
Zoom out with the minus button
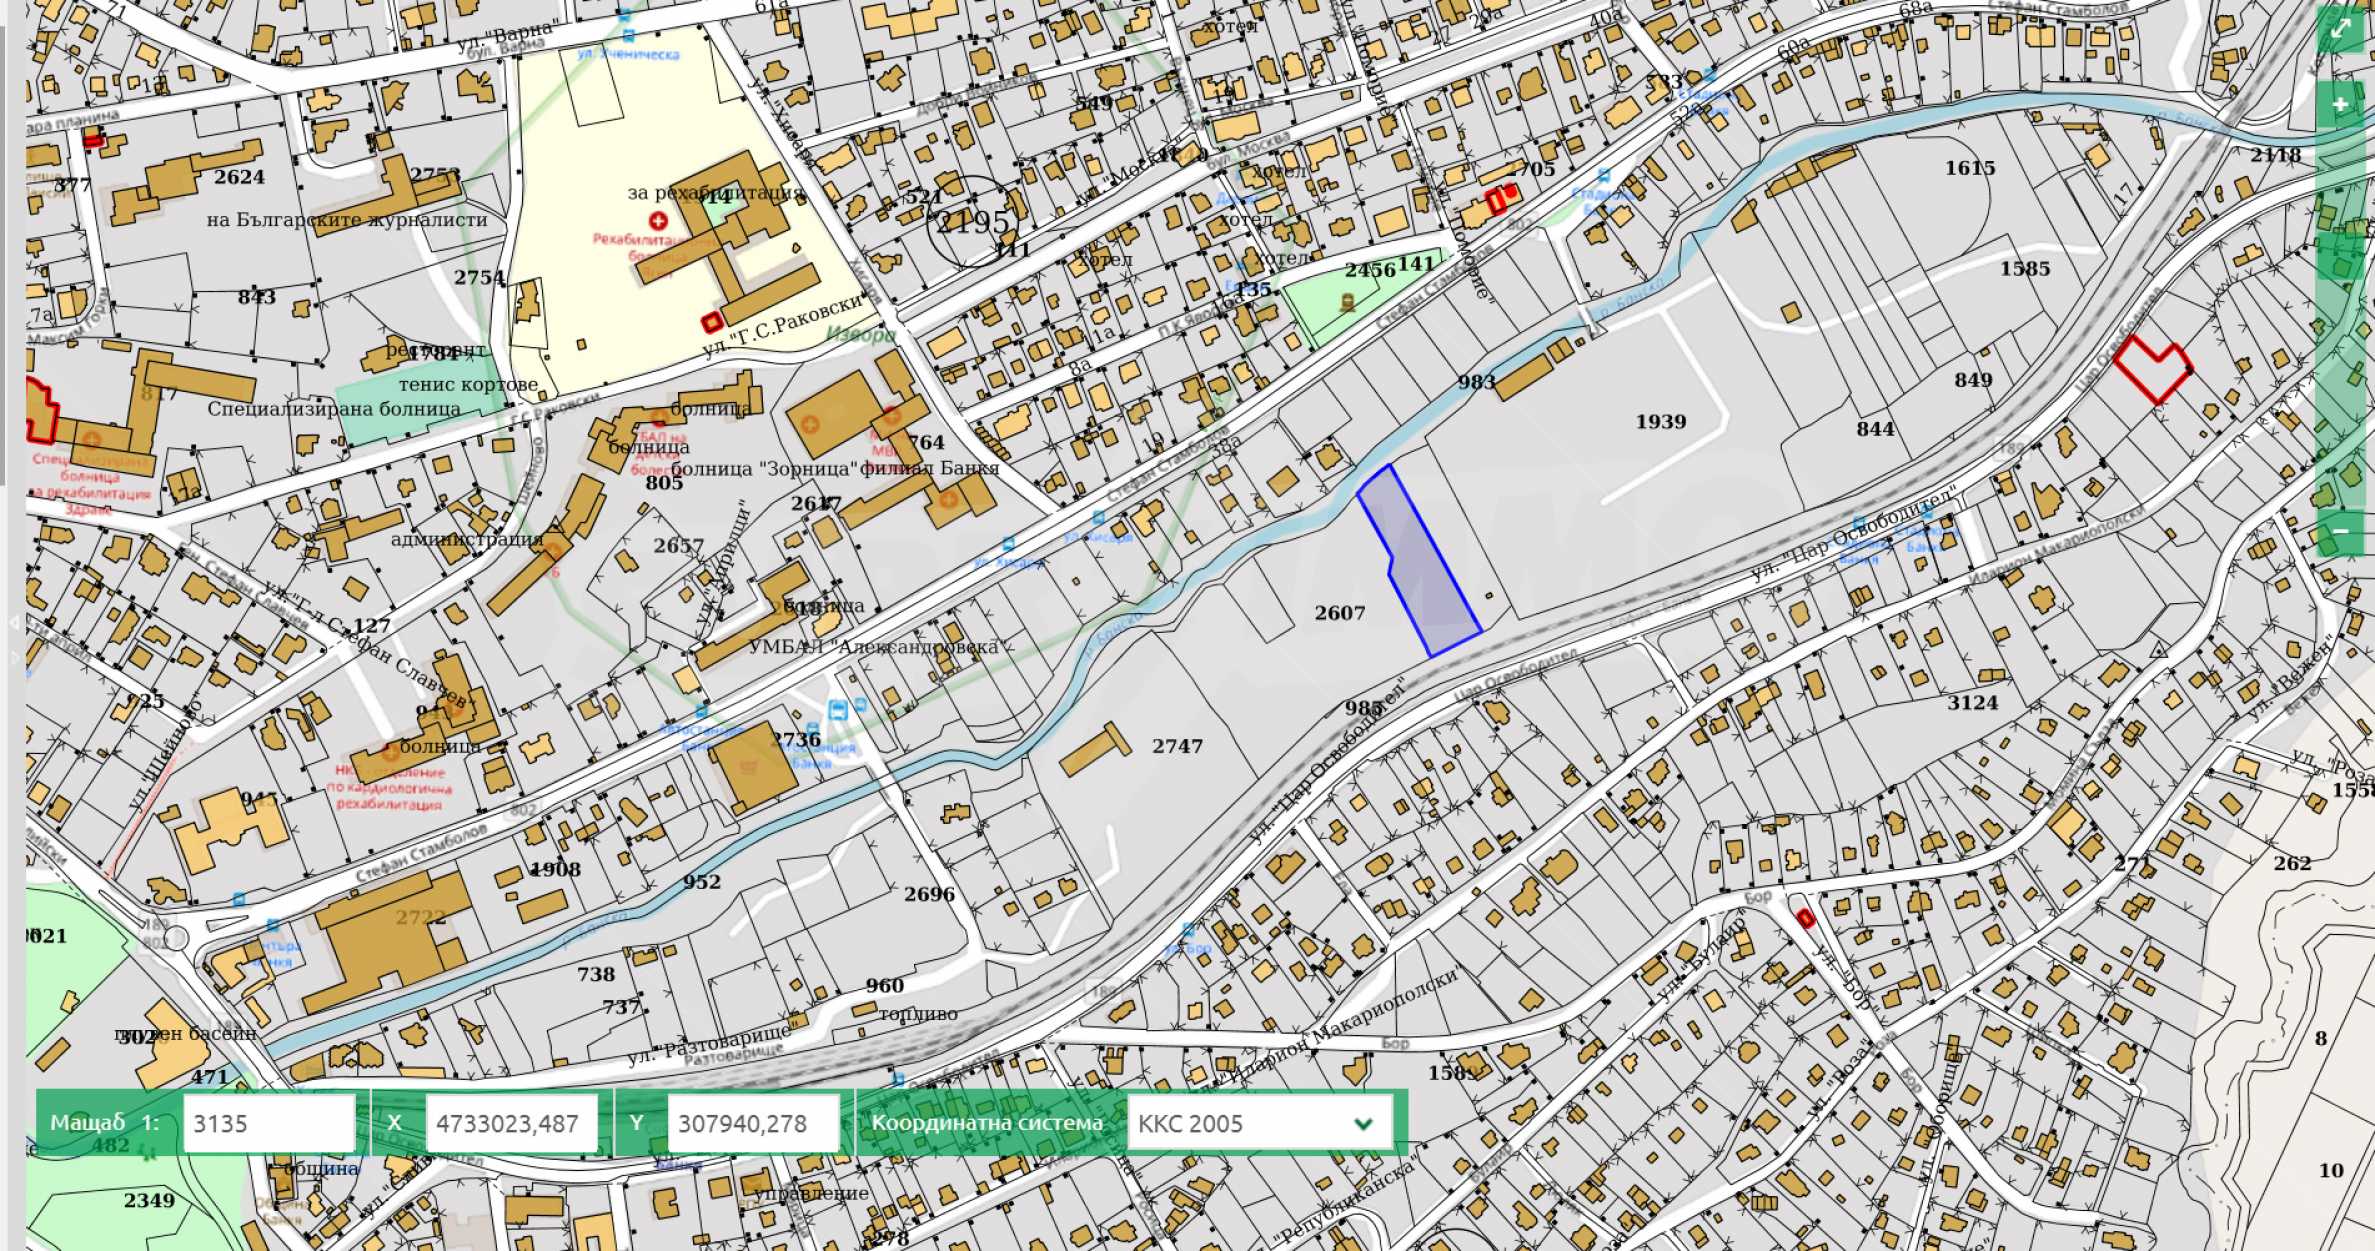click(x=2341, y=530)
